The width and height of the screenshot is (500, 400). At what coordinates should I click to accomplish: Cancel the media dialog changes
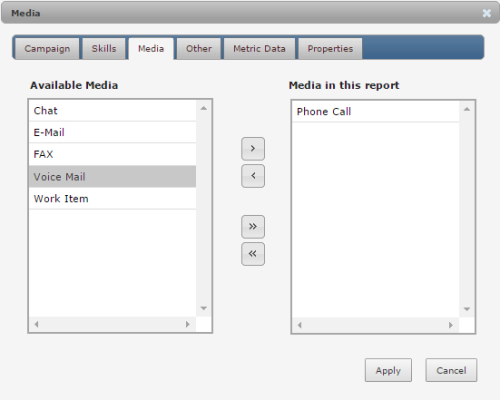451,370
